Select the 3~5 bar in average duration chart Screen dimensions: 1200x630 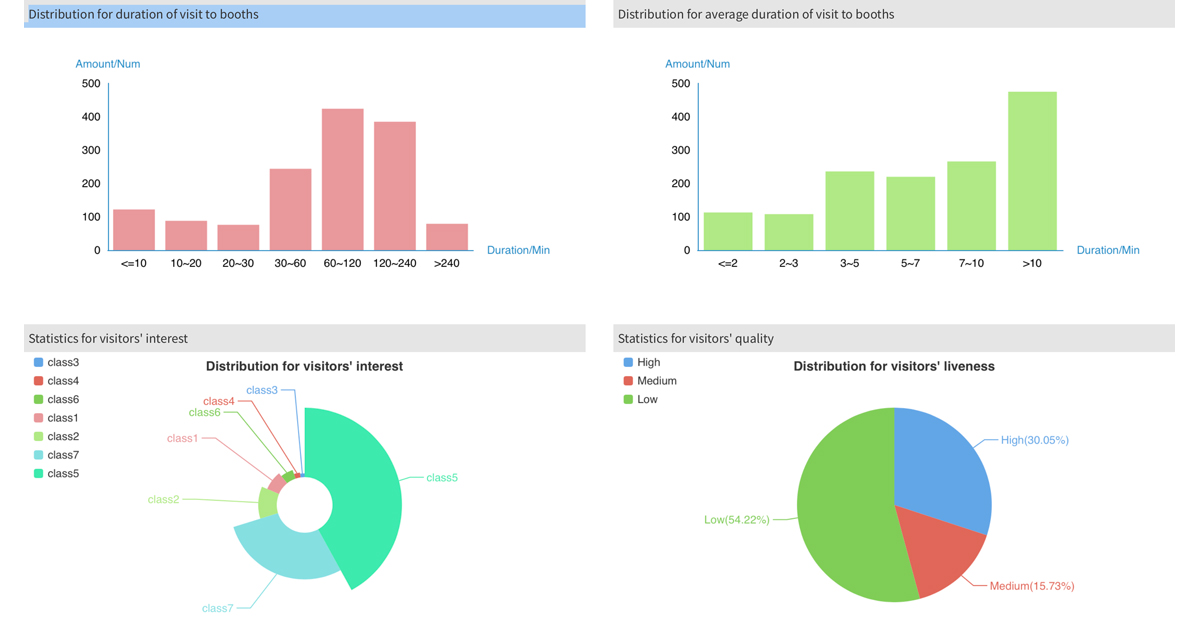[x=849, y=211]
